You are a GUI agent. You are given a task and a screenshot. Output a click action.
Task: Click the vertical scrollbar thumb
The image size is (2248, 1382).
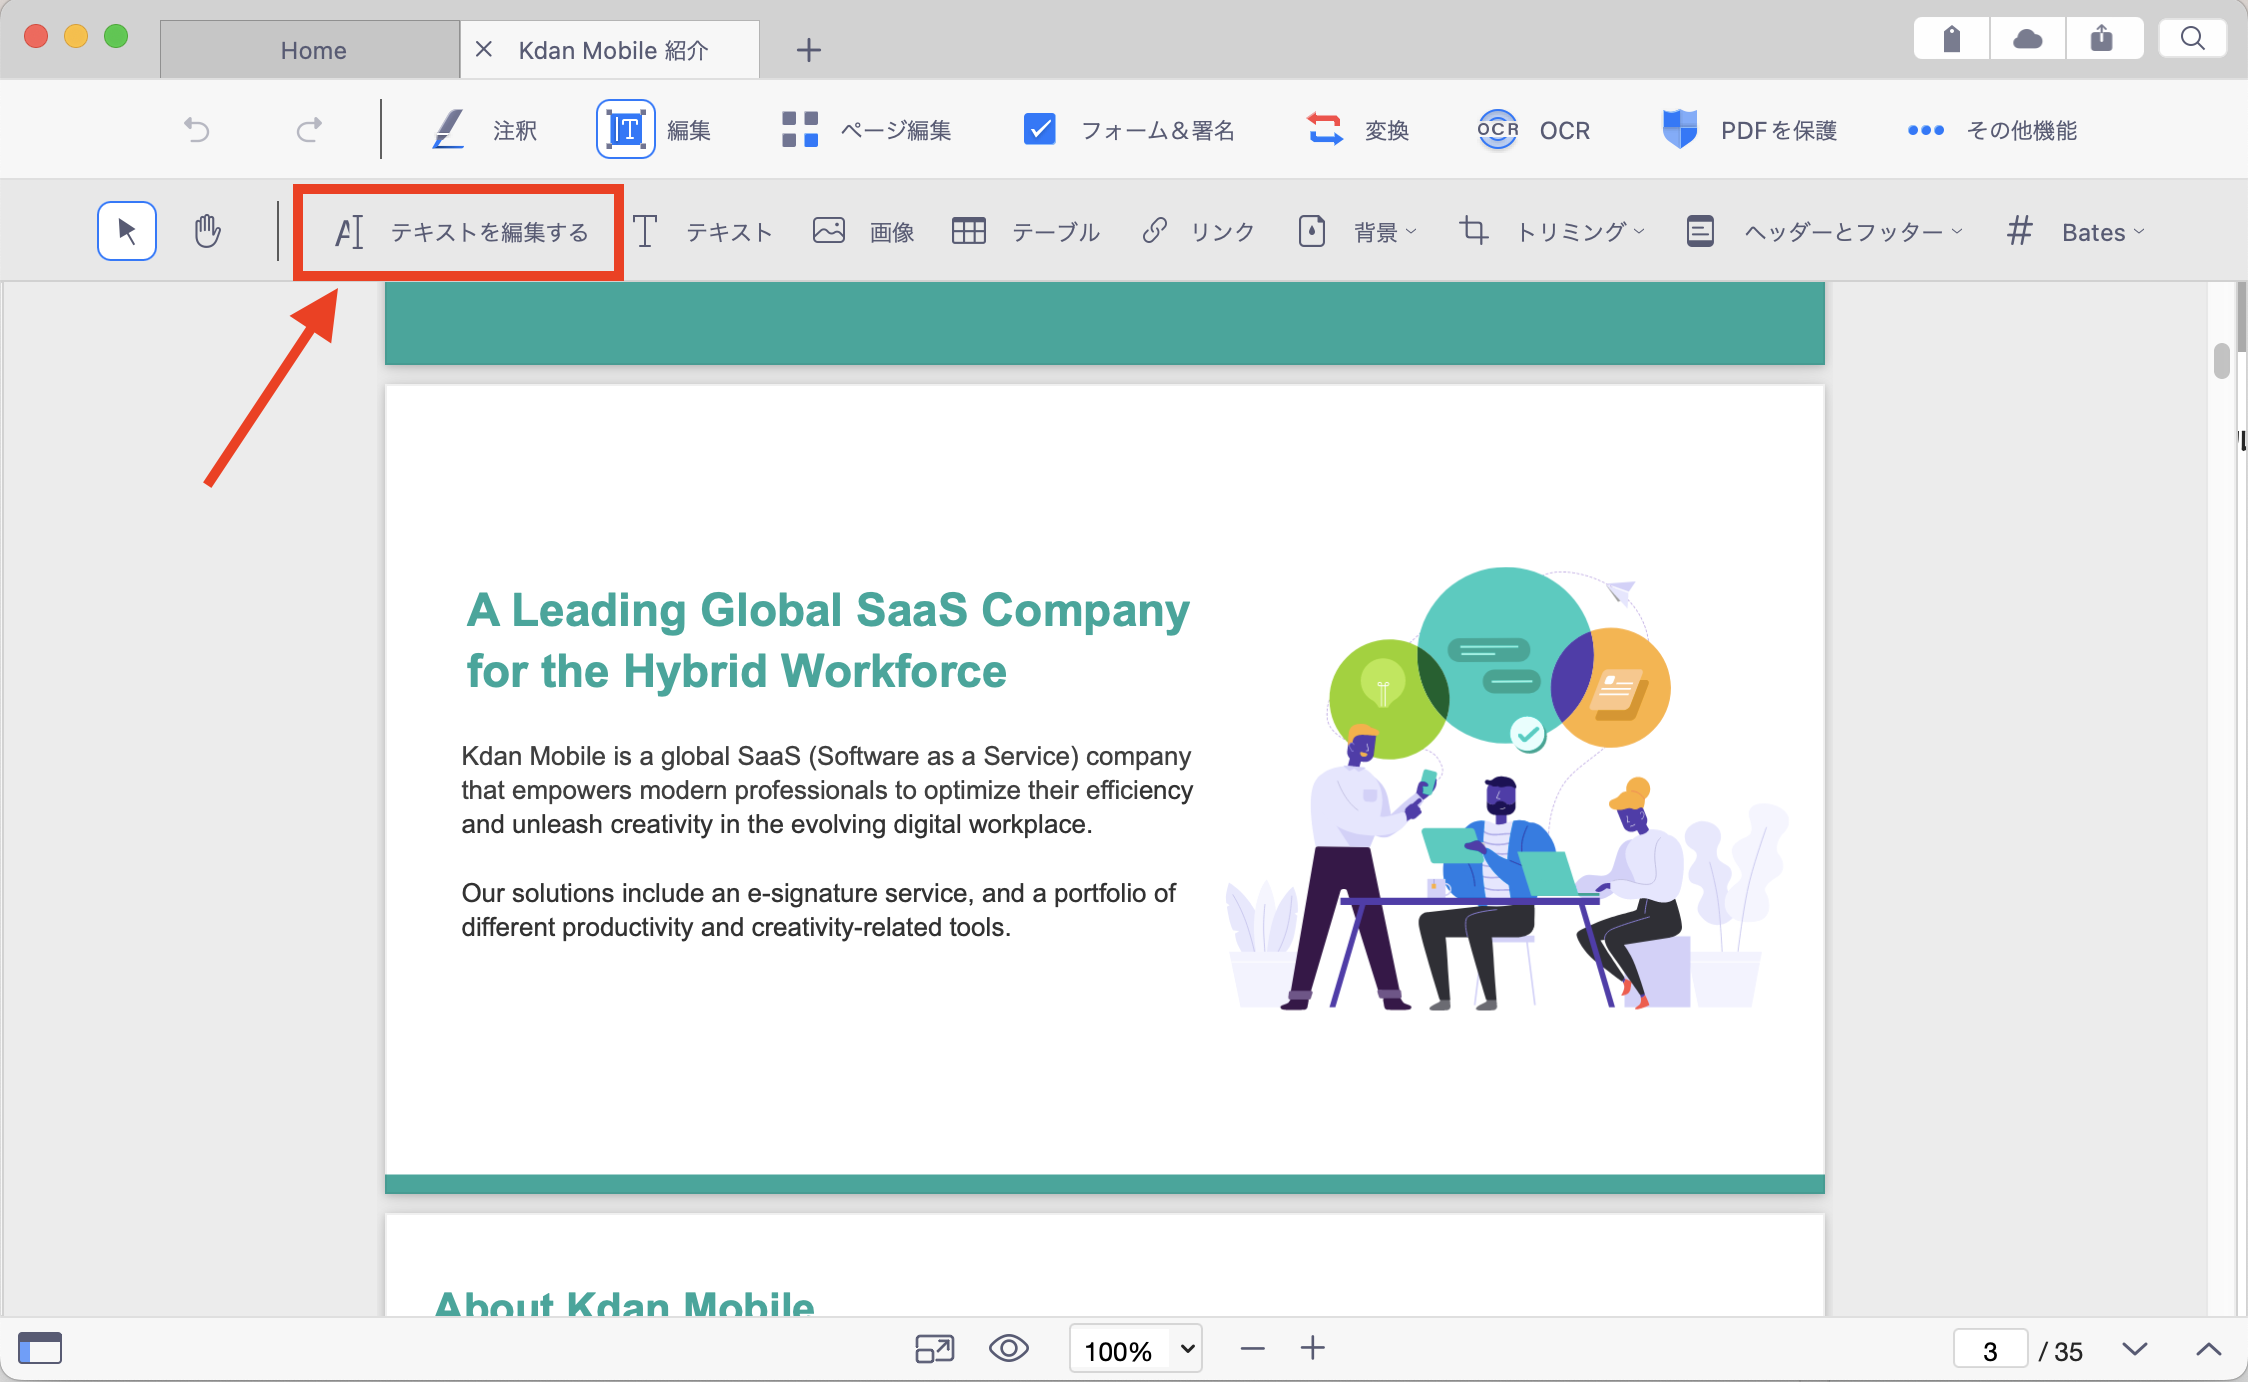(x=2222, y=361)
